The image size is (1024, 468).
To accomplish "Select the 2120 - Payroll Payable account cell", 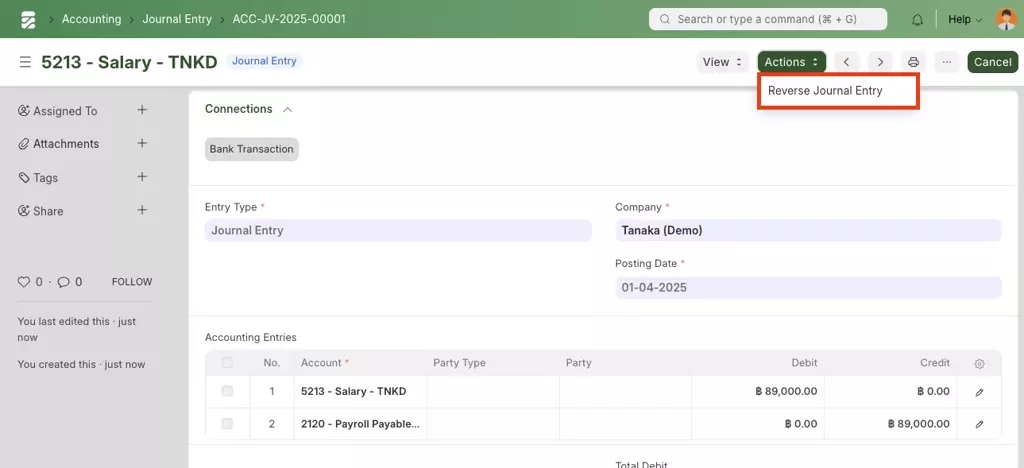I will point(360,424).
